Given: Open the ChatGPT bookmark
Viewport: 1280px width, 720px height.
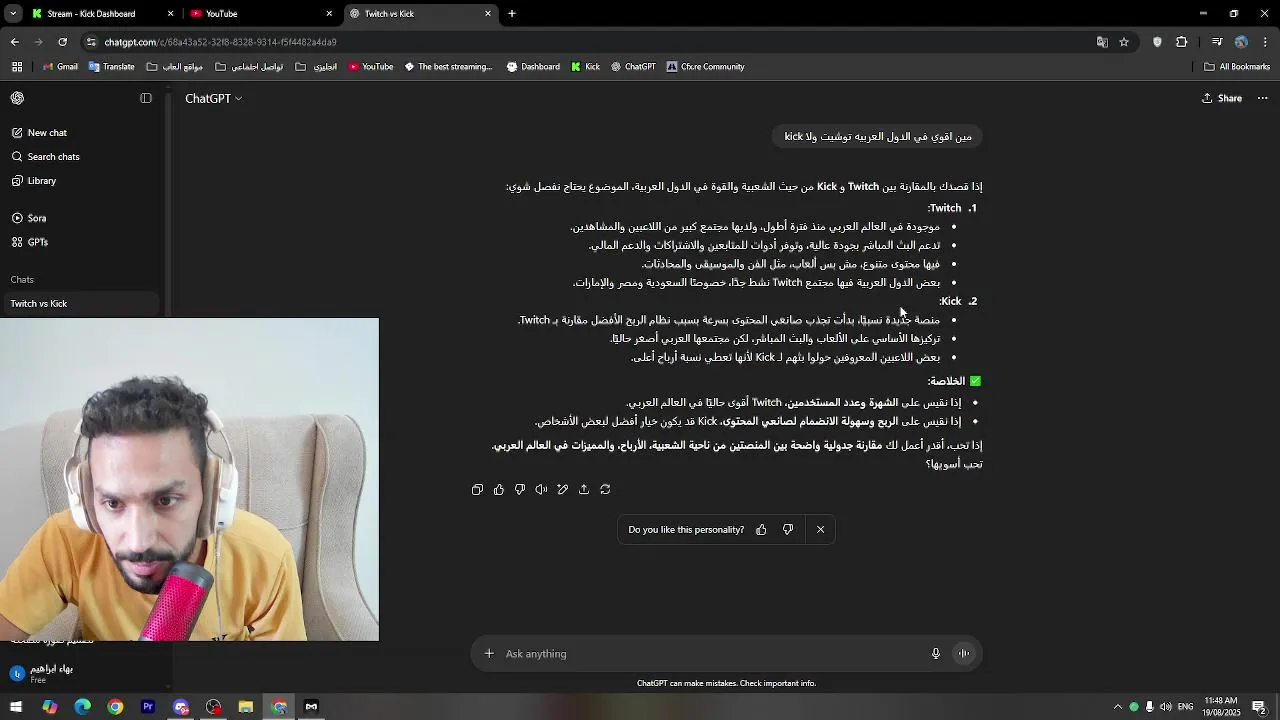Looking at the screenshot, I should click(633, 67).
